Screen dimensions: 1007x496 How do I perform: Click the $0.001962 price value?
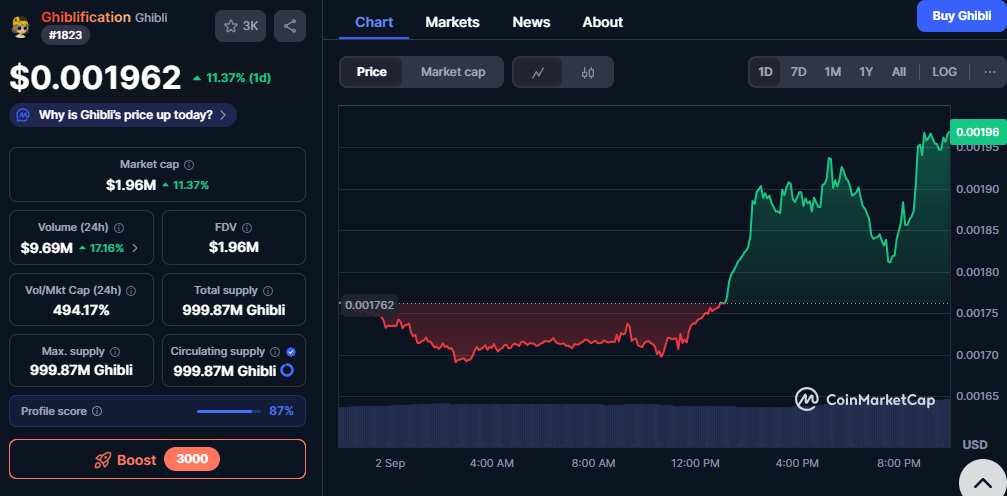(95, 78)
